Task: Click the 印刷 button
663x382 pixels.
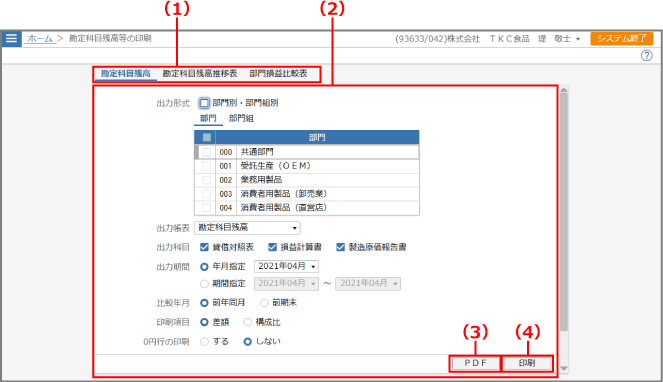Action: pyautogui.click(x=527, y=363)
